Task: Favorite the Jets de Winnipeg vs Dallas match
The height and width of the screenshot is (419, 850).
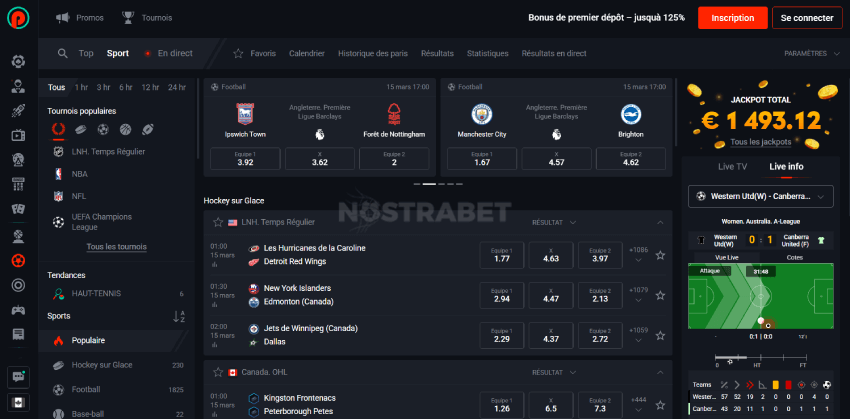Action: 660,336
